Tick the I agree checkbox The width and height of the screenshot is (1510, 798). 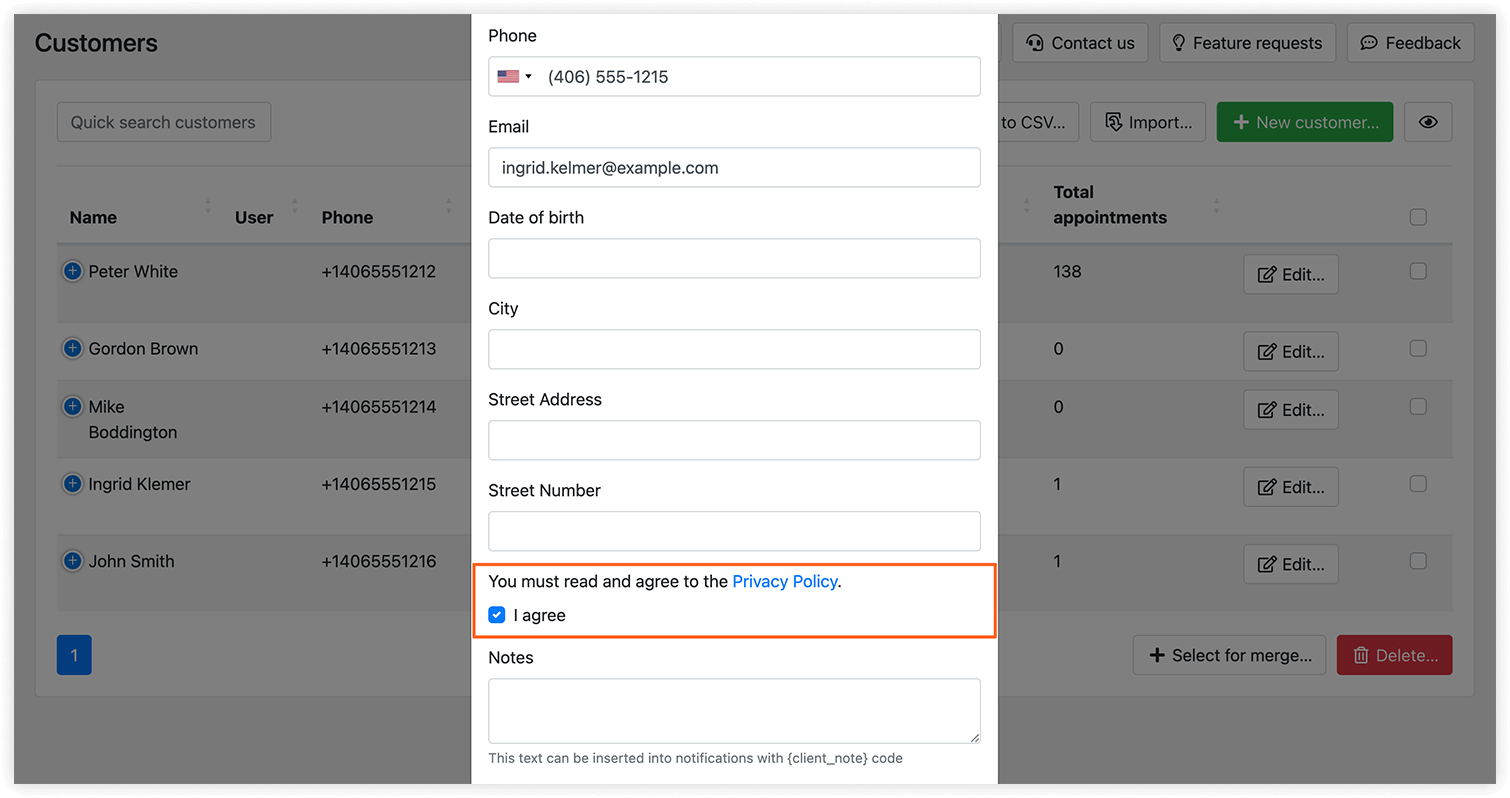496,615
